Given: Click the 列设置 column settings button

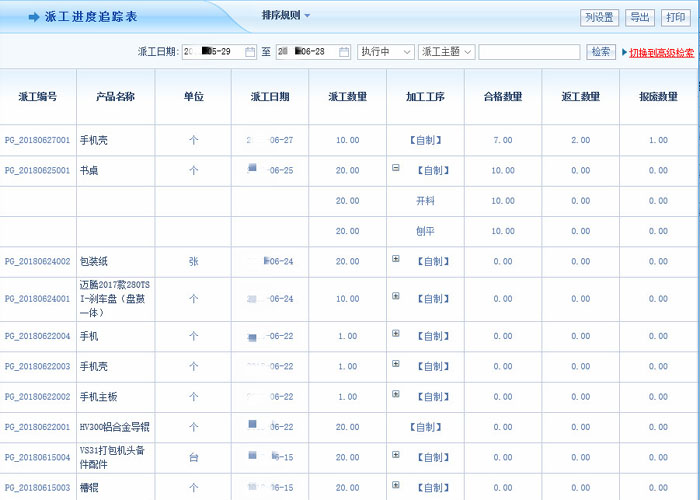Looking at the screenshot, I should pyautogui.click(x=599, y=17).
